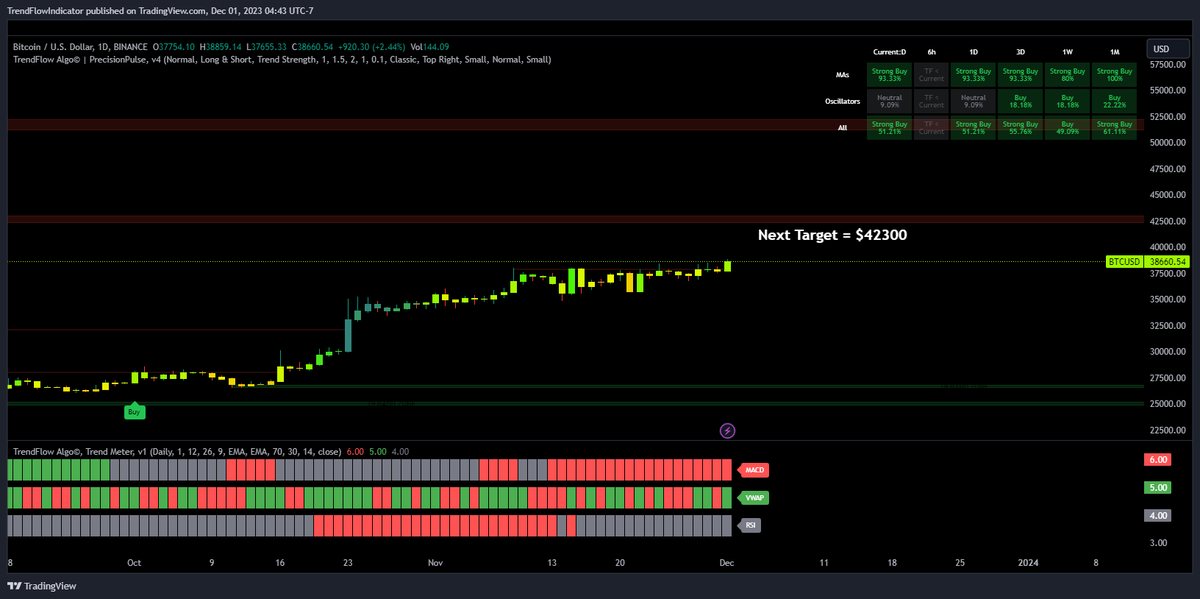Click the green Buy signal label on the chart

click(x=134, y=411)
